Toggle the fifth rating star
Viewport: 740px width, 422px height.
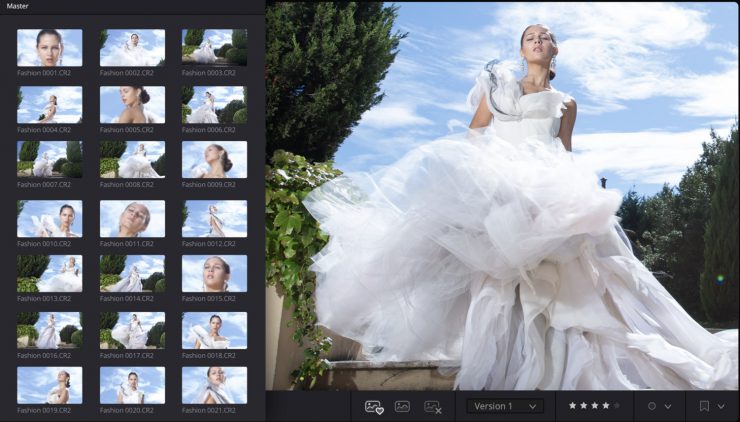(617, 406)
